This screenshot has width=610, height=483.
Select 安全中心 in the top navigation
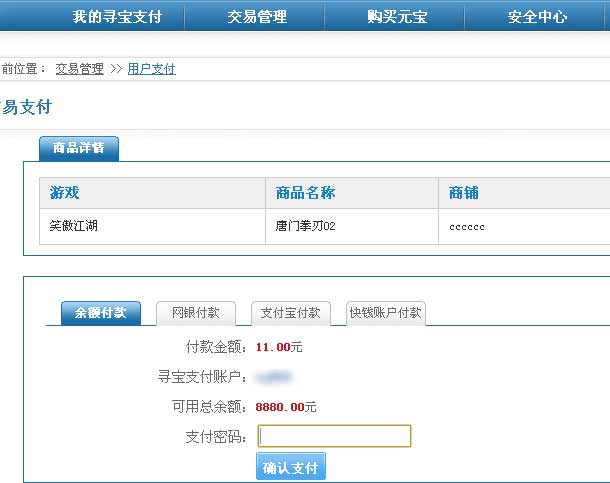tap(537, 17)
